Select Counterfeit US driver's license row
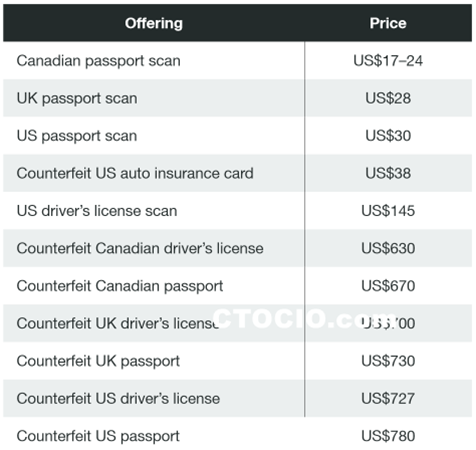 pos(238,398)
